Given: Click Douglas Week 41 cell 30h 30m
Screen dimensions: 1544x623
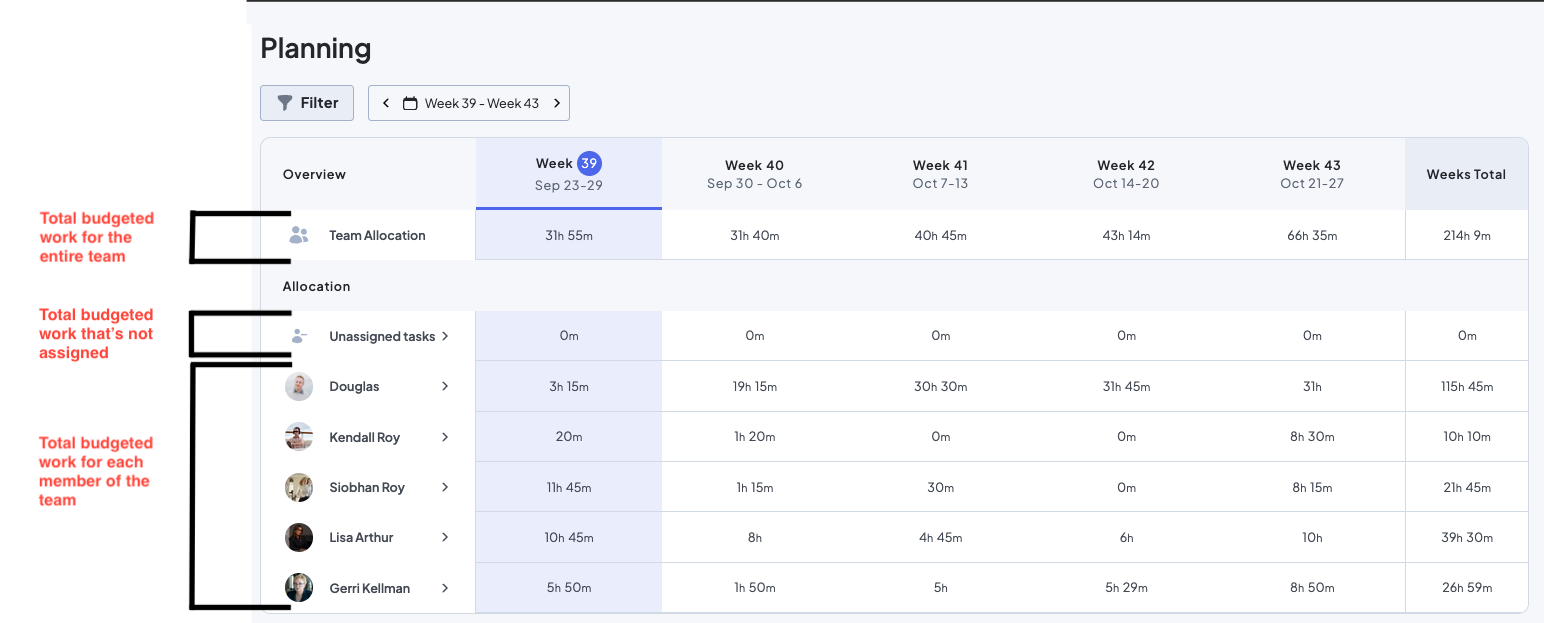Looking at the screenshot, I should click(940, 387).
